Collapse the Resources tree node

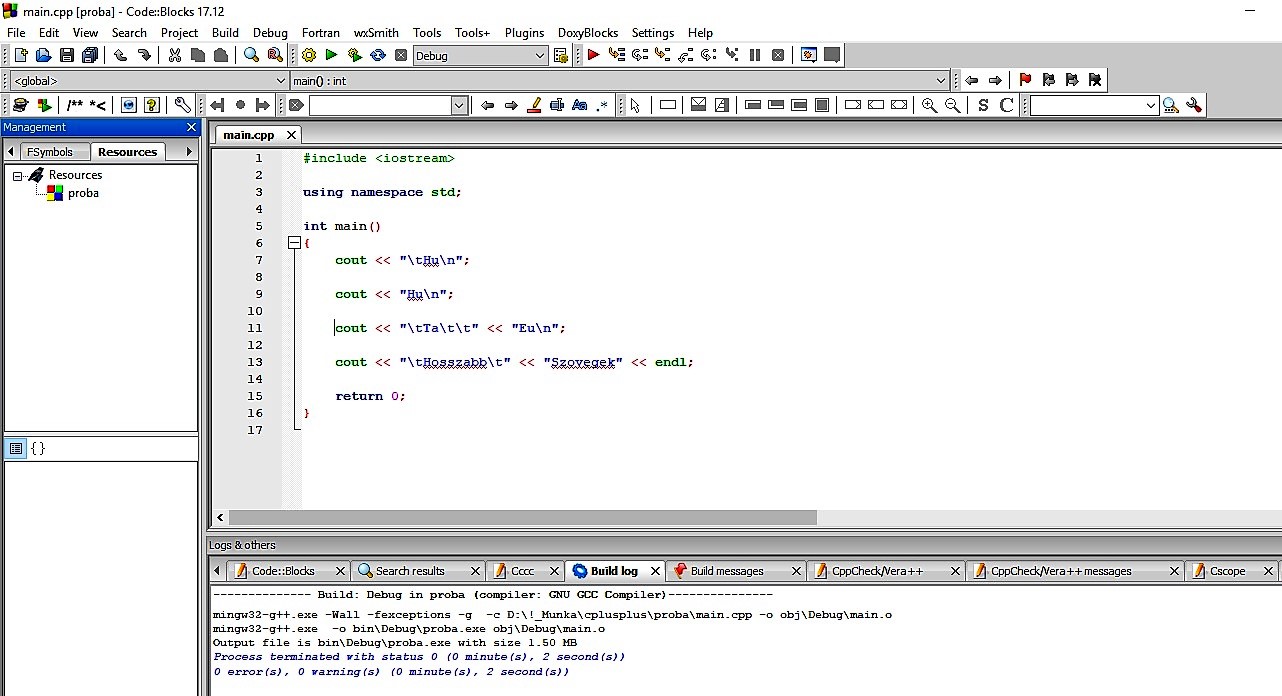click(x=17, y=176)
